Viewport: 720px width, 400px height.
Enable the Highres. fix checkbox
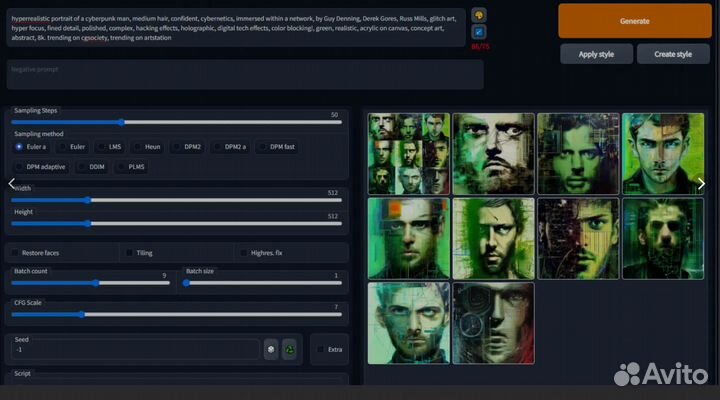click(243, 253)
